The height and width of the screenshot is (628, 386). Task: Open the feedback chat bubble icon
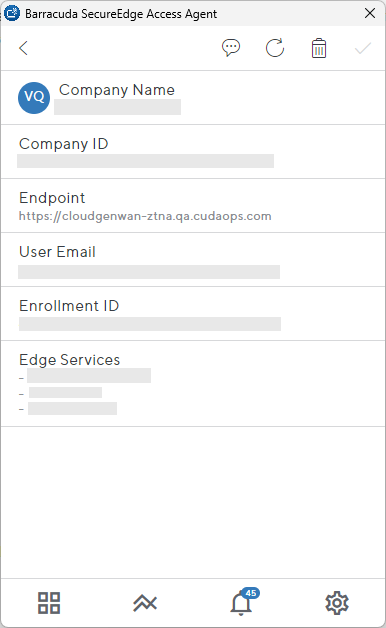231,48
